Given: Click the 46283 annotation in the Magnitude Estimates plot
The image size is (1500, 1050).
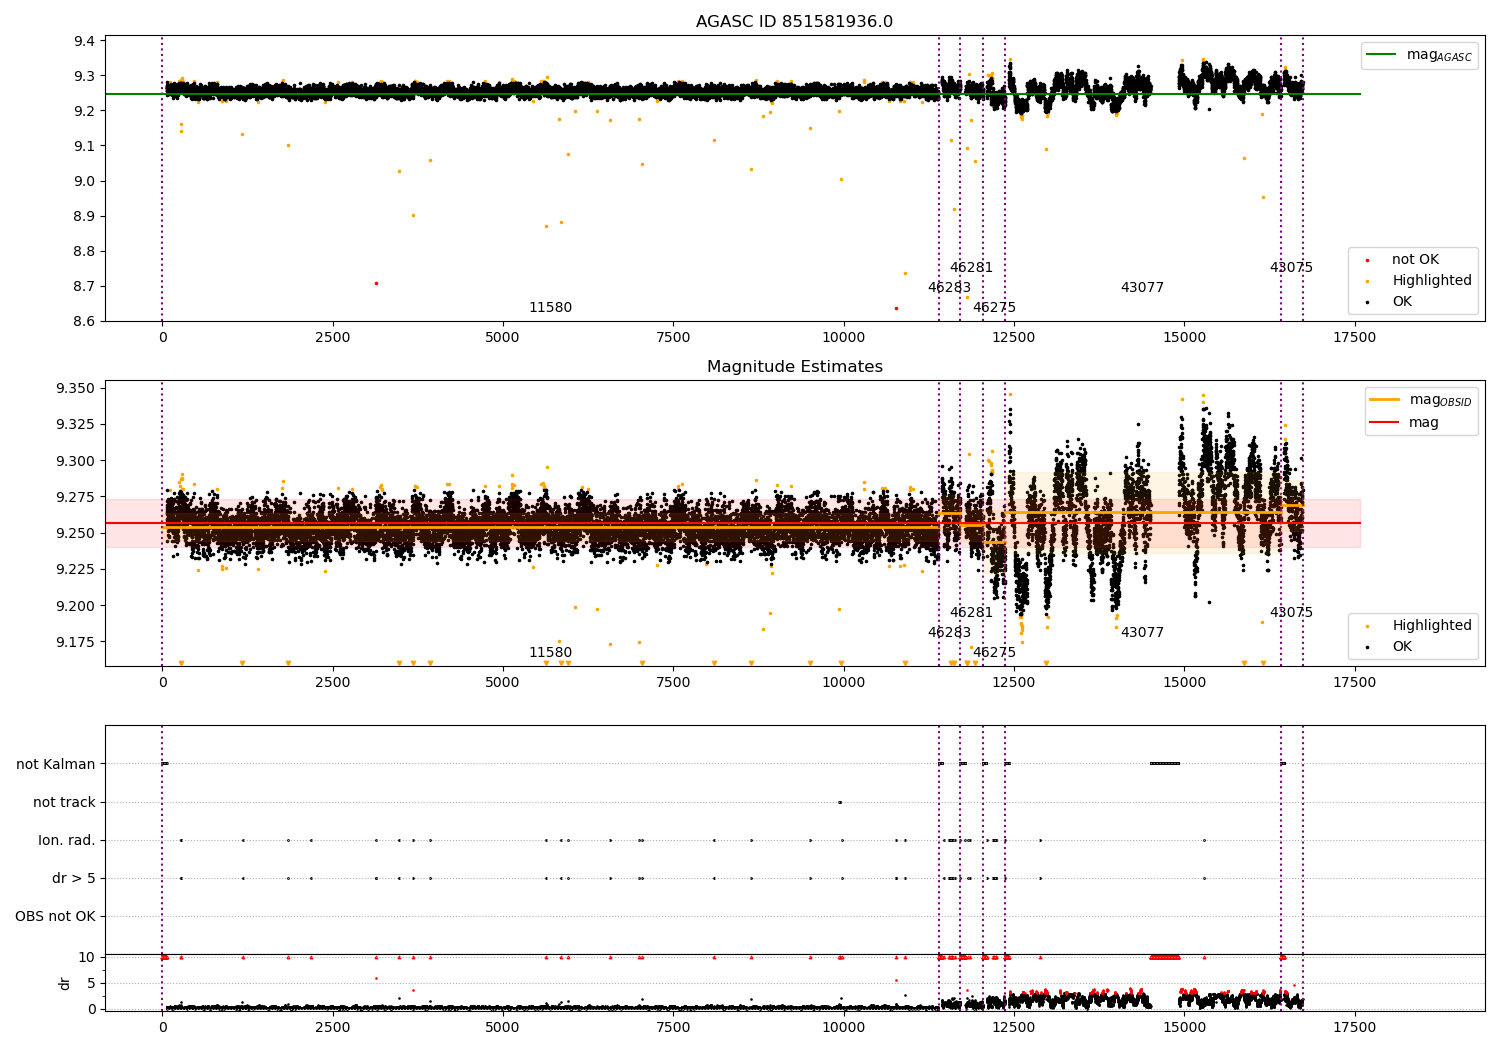Looking at the screenshot, I should tap(949, 633).
